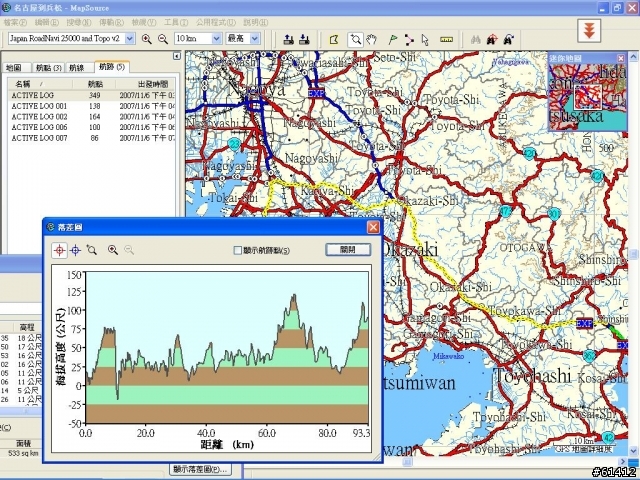
Task: Click the orange double arrow download button
Action: (x=589, y=31)
